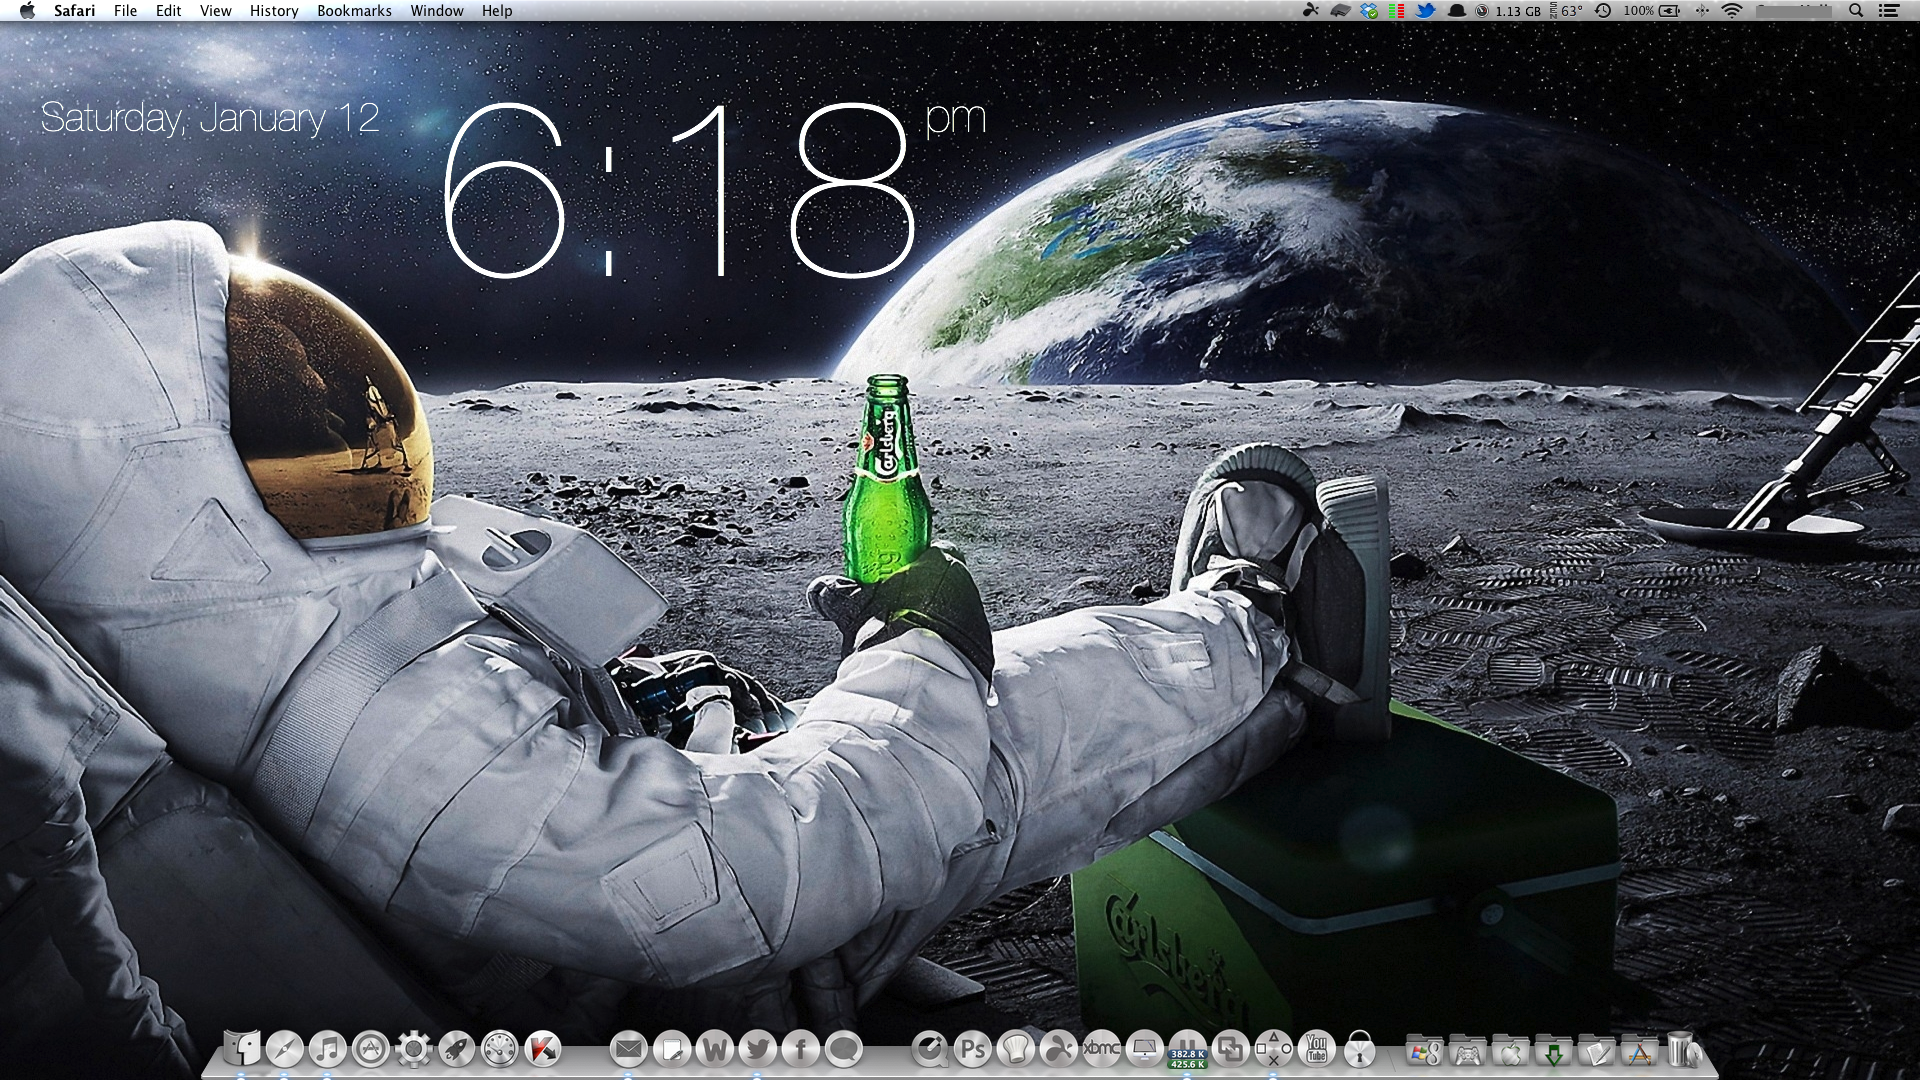The image size is (1920, 1080).
Task: Click PS3 console menu bar icon
Action: (x=1341, y=11)
